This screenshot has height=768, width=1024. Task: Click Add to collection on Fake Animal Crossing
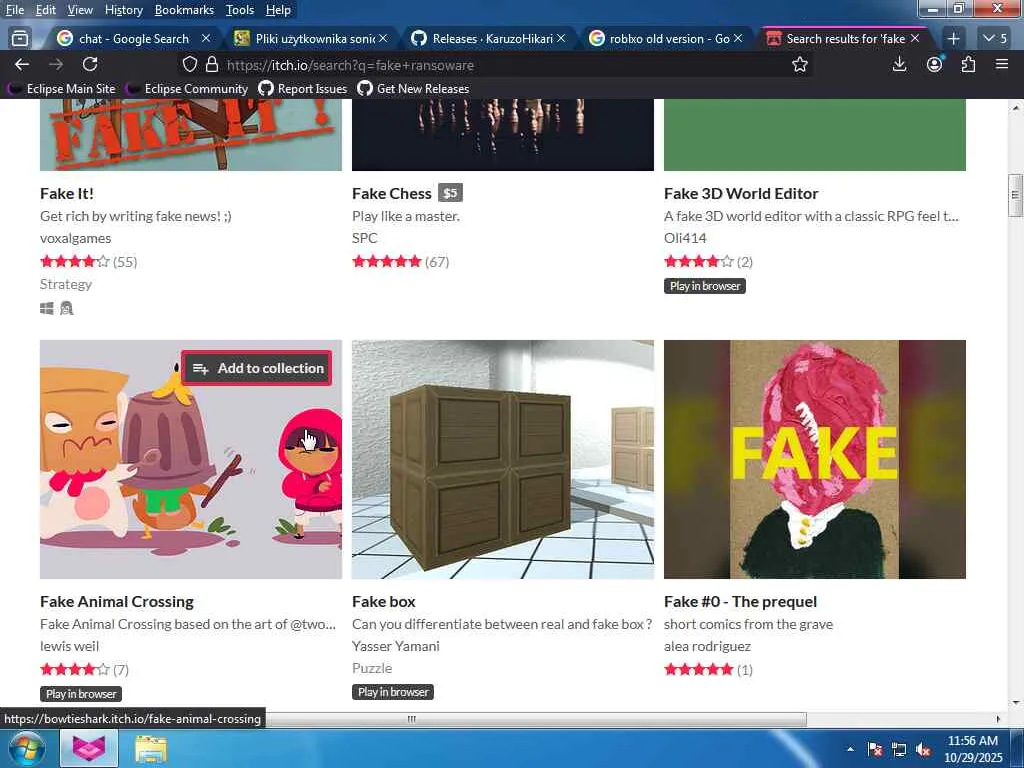pos(257,368)
